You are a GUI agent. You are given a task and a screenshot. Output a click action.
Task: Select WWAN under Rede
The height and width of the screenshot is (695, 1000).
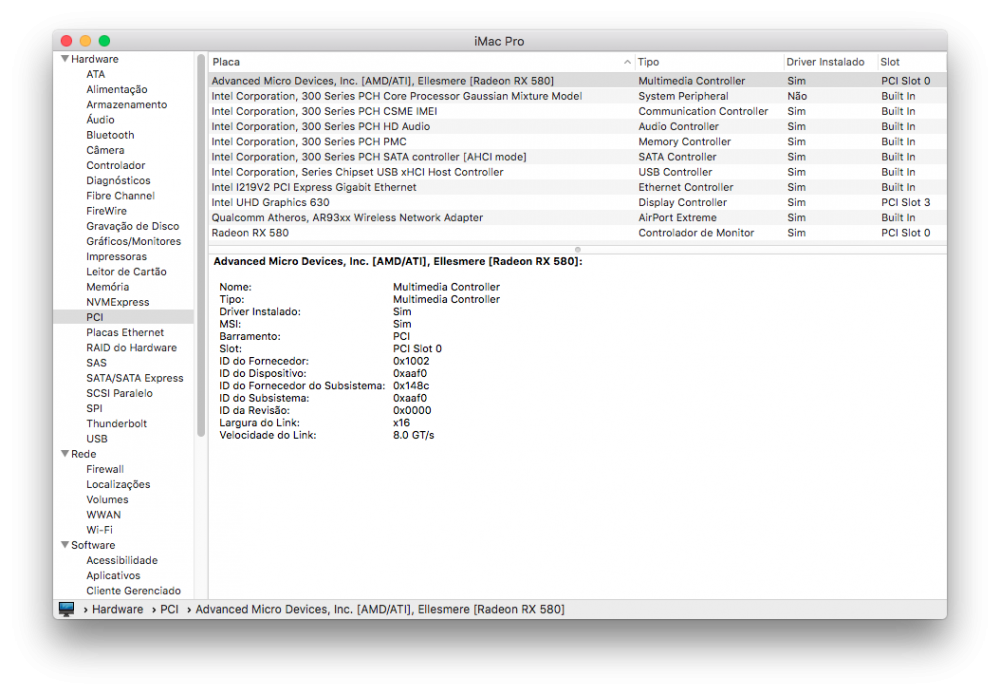click(x=103, y=515)
